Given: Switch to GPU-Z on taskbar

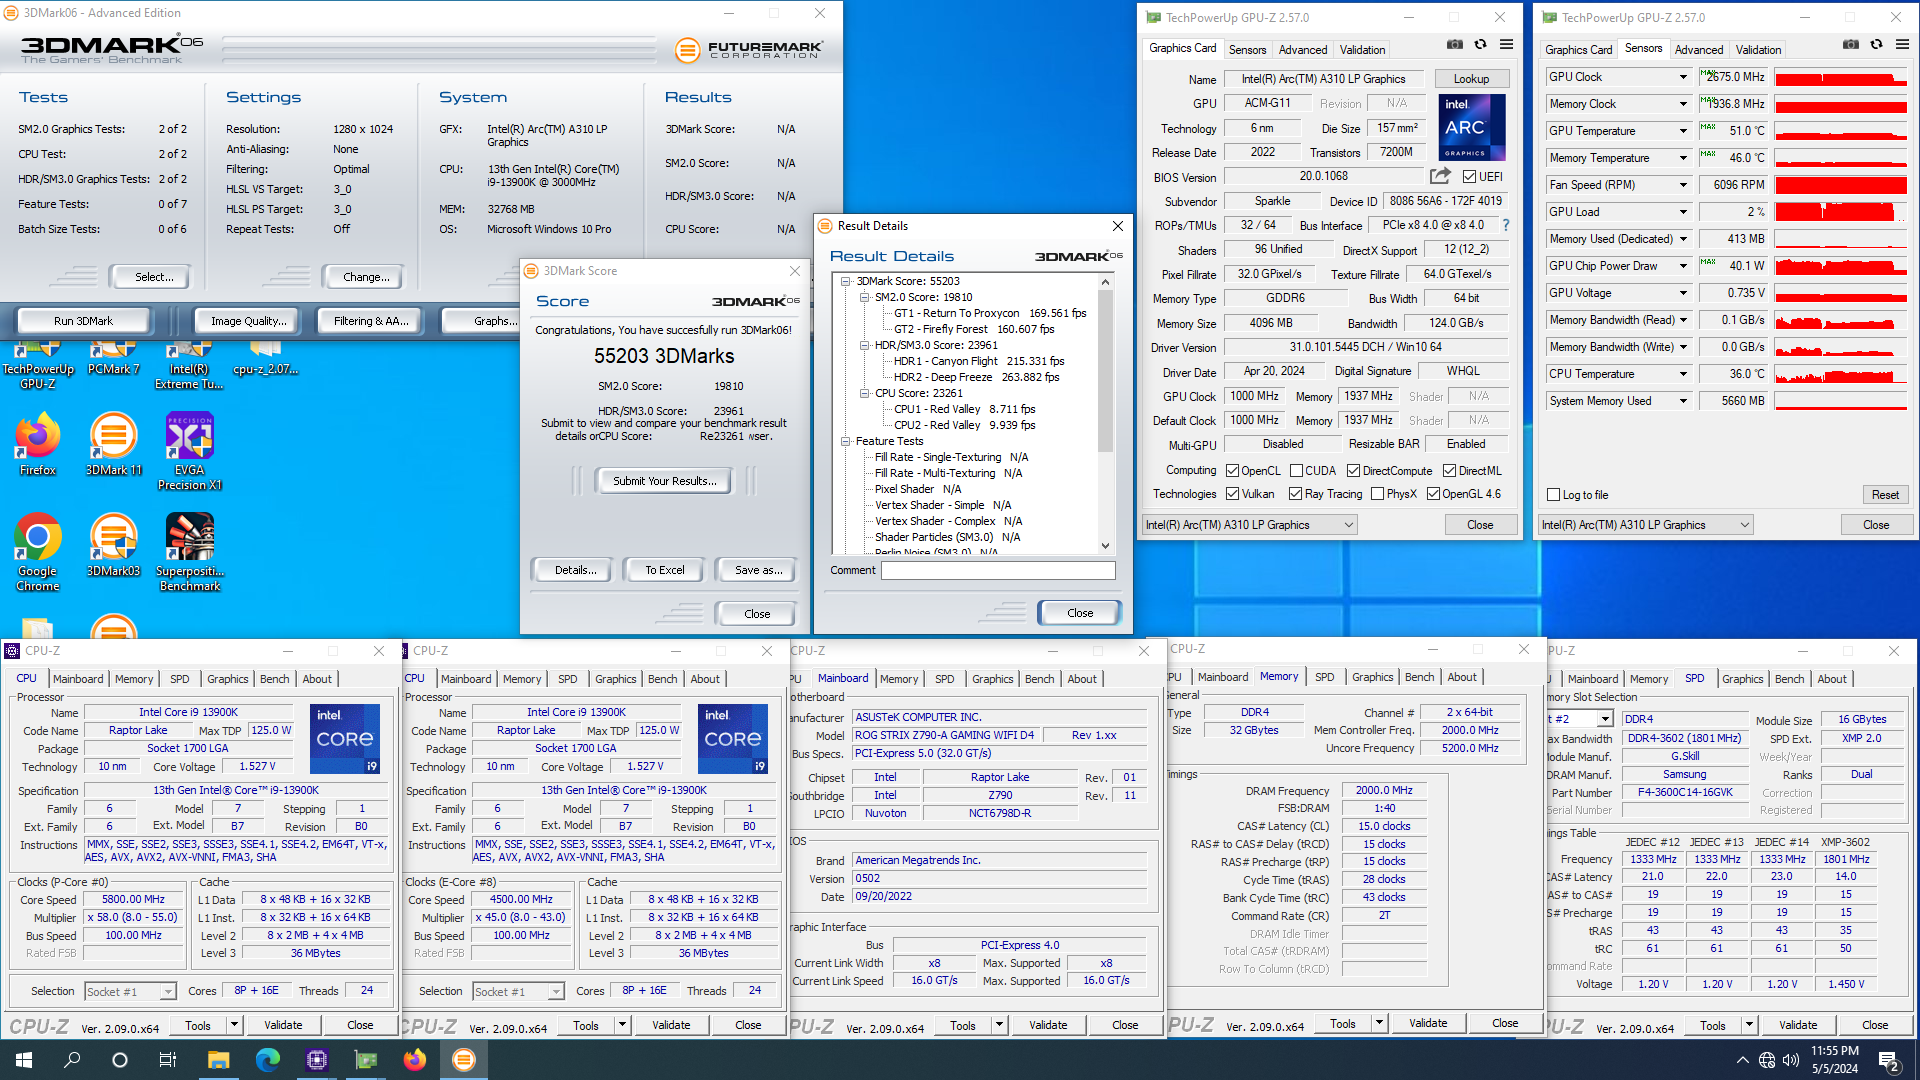Looking at the screenshot, I should (x=366, y=1060).
